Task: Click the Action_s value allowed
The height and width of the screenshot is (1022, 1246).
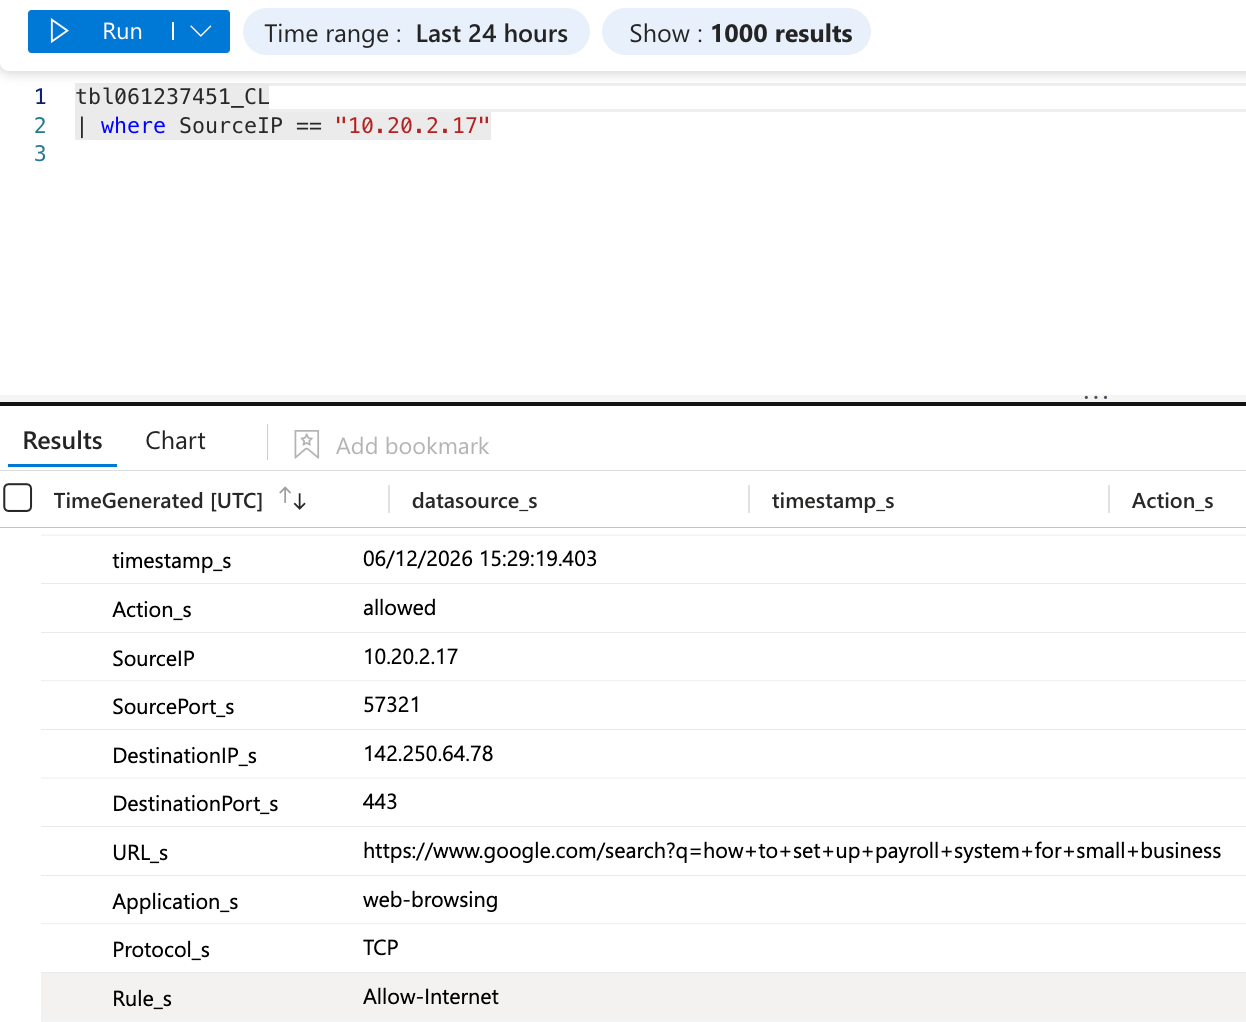Action: click(x=399, y=608)
